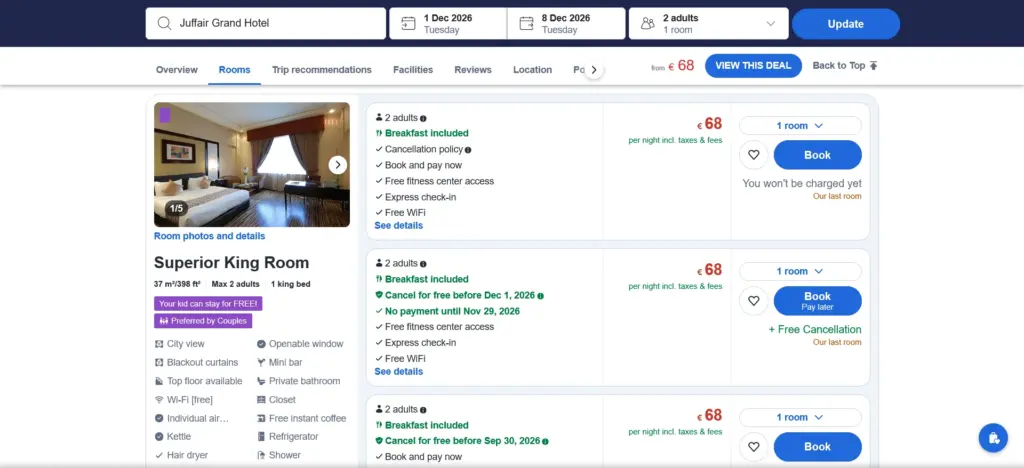Save the third offer with heart icon
Screen dimensions: 1024x468
click(754, 446)
